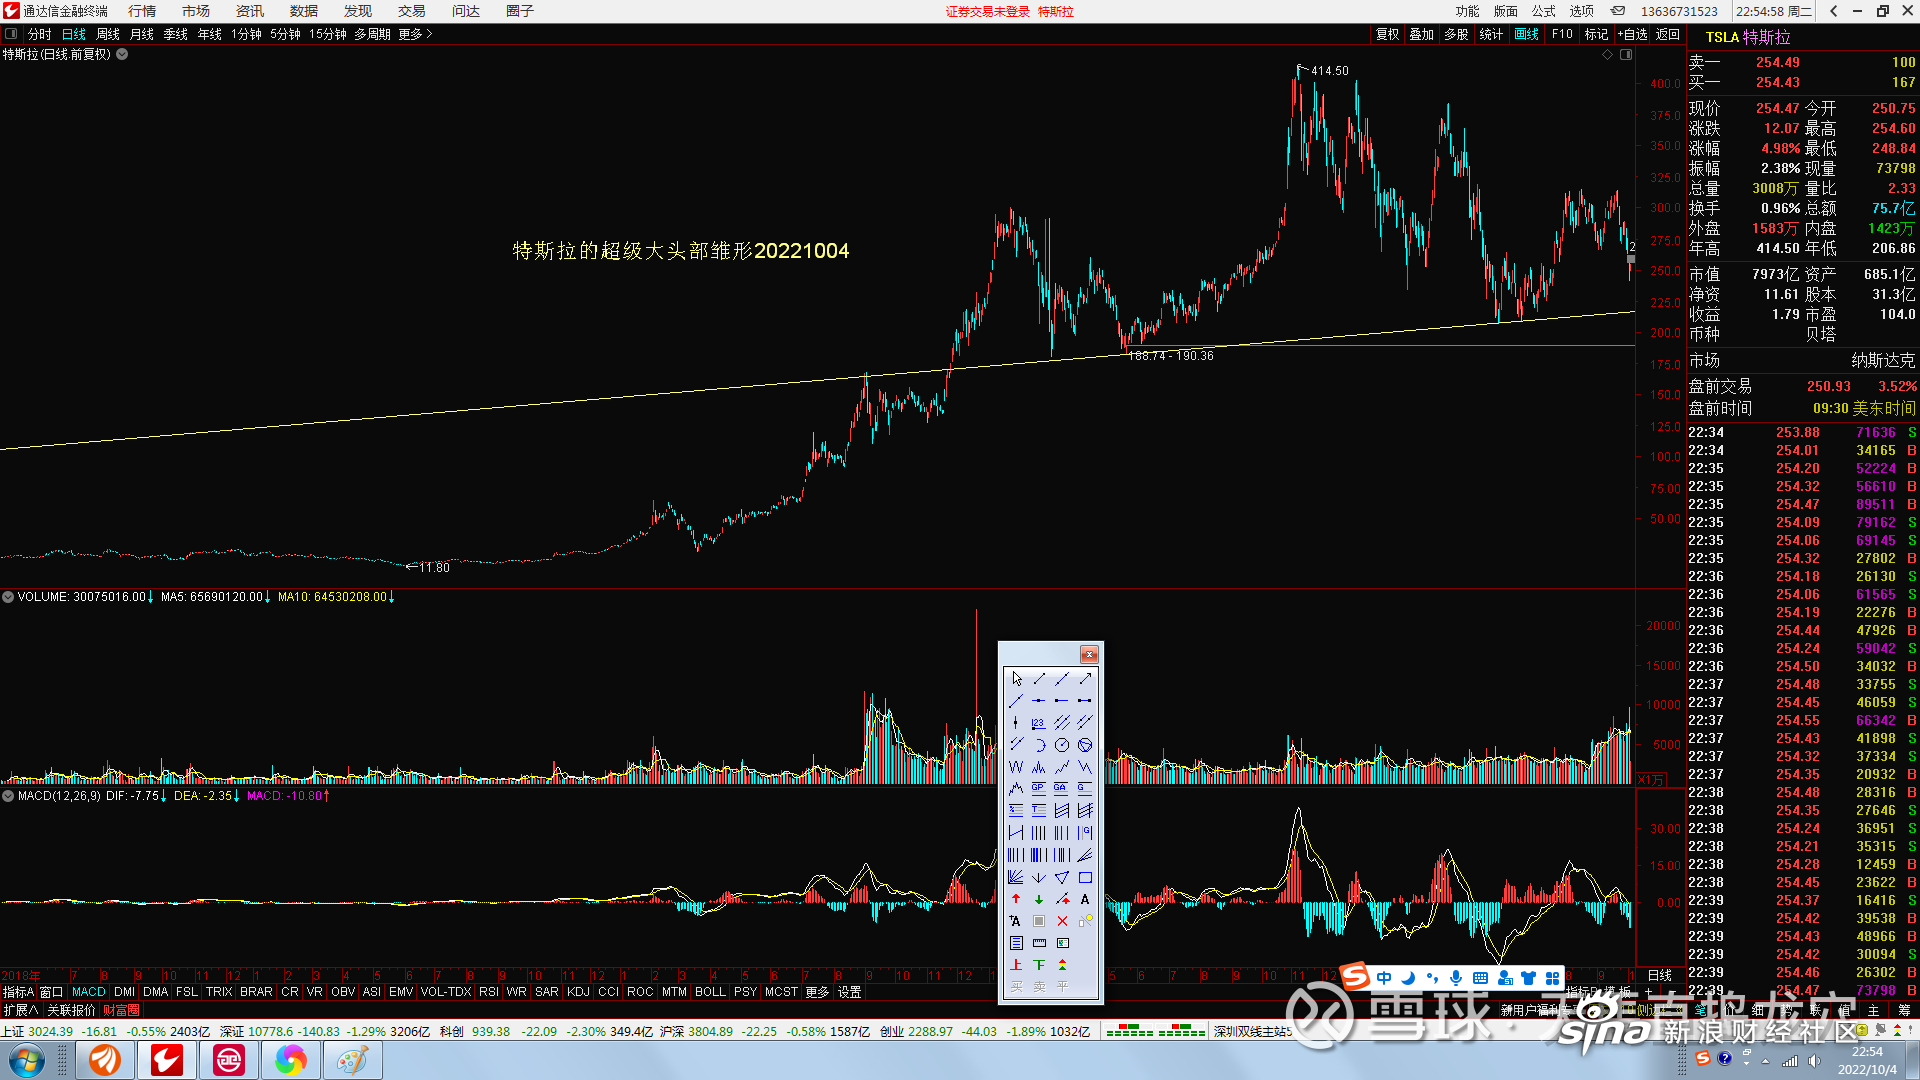Pick the parallel channel lines tool
Screen dimensions: 1920x1080
click(1062, 722)
